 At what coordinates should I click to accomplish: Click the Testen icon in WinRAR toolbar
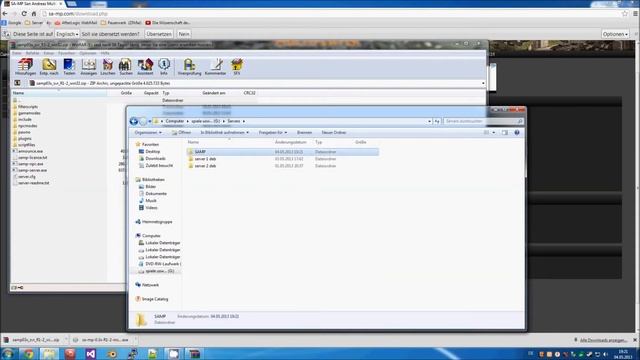tap(69, 67)
